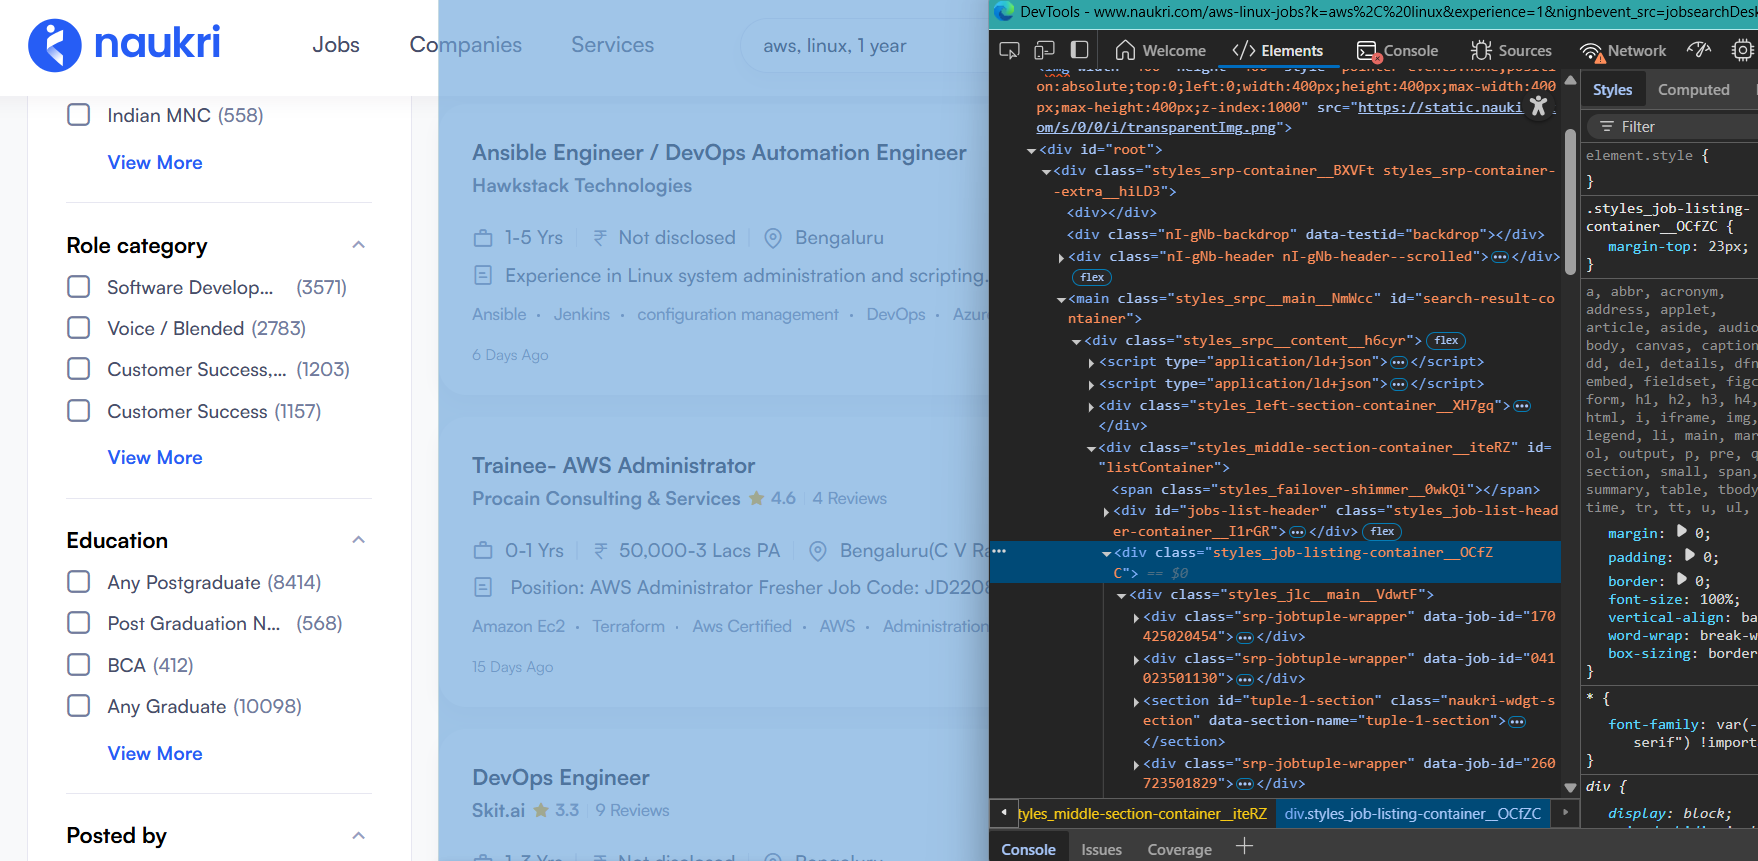Open the Trainee- AWS Administrator job title
This screenshot has height=861, width=1758.
(614, 466)
